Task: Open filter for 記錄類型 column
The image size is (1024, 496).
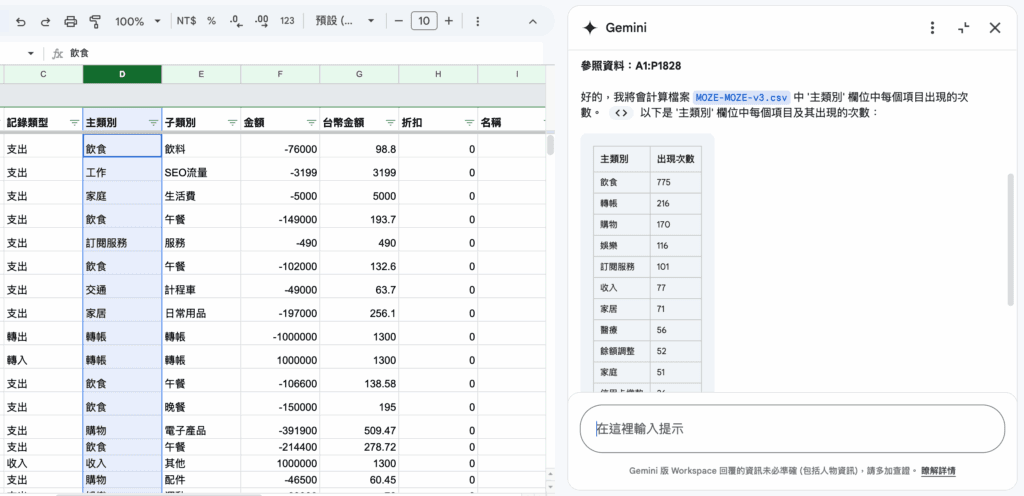Action: [74, 122]
